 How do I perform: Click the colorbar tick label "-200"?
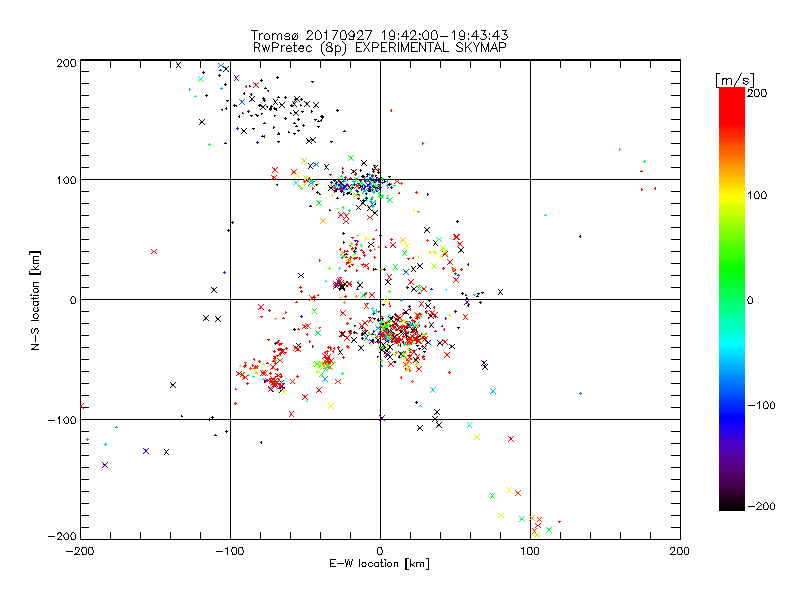(x=761, y=506)
